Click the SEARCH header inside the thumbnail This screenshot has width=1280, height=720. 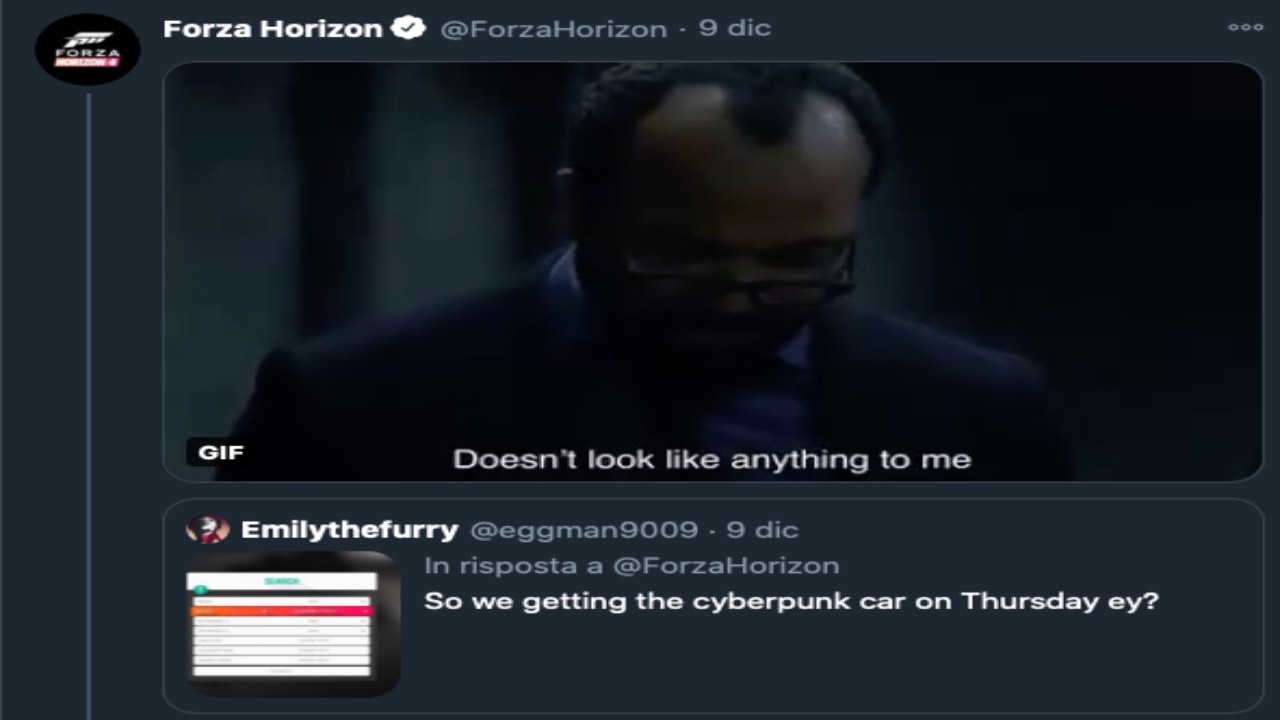(282, 581)
